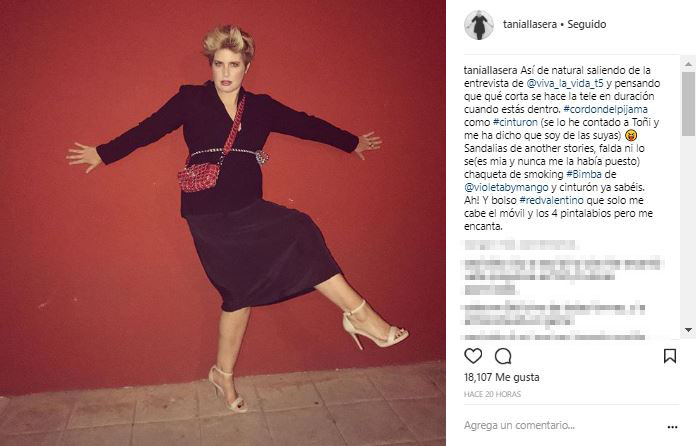
Task: Click the Seguido following button
Action: 586,24
